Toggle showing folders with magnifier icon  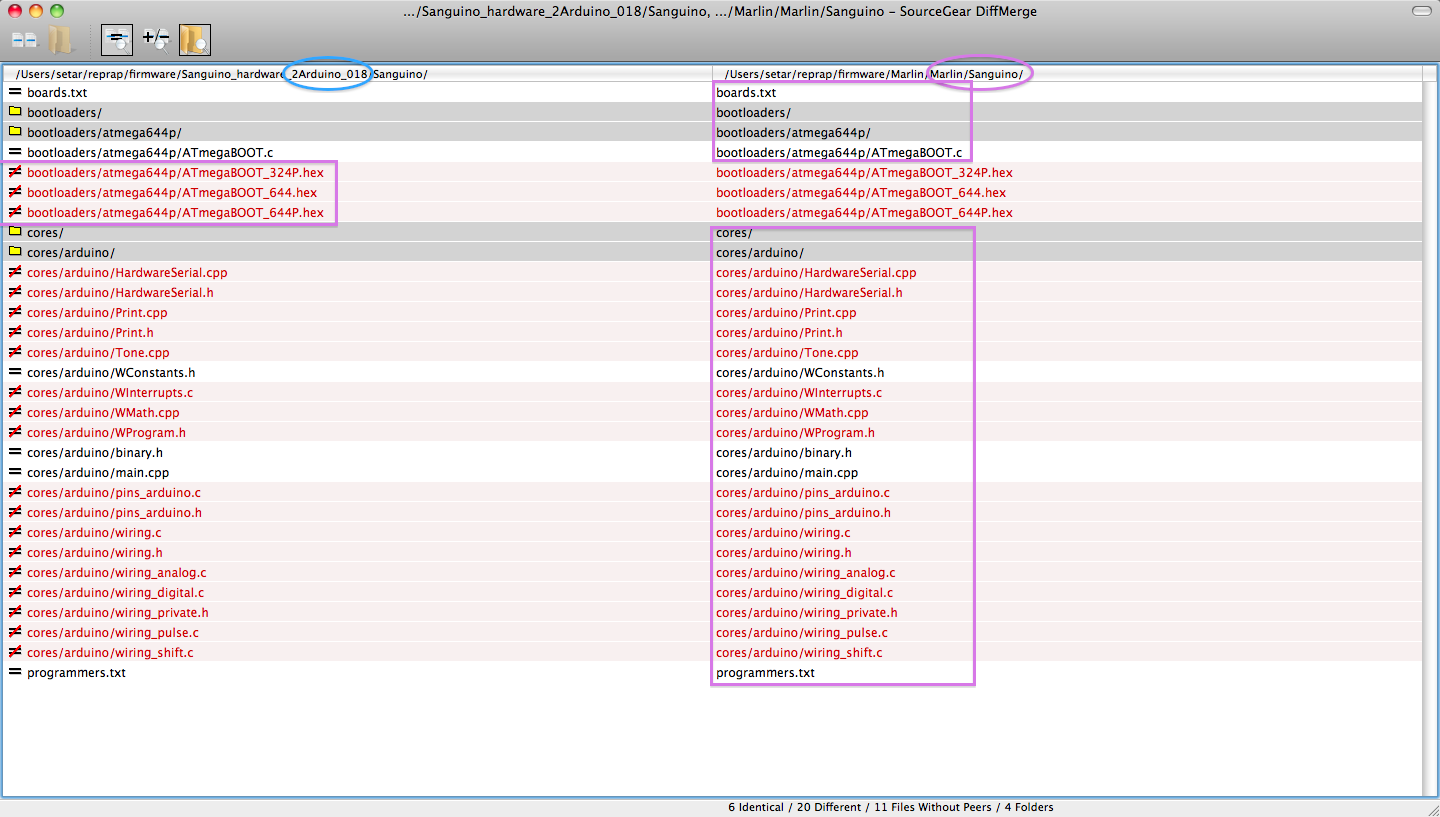(194, 40)
